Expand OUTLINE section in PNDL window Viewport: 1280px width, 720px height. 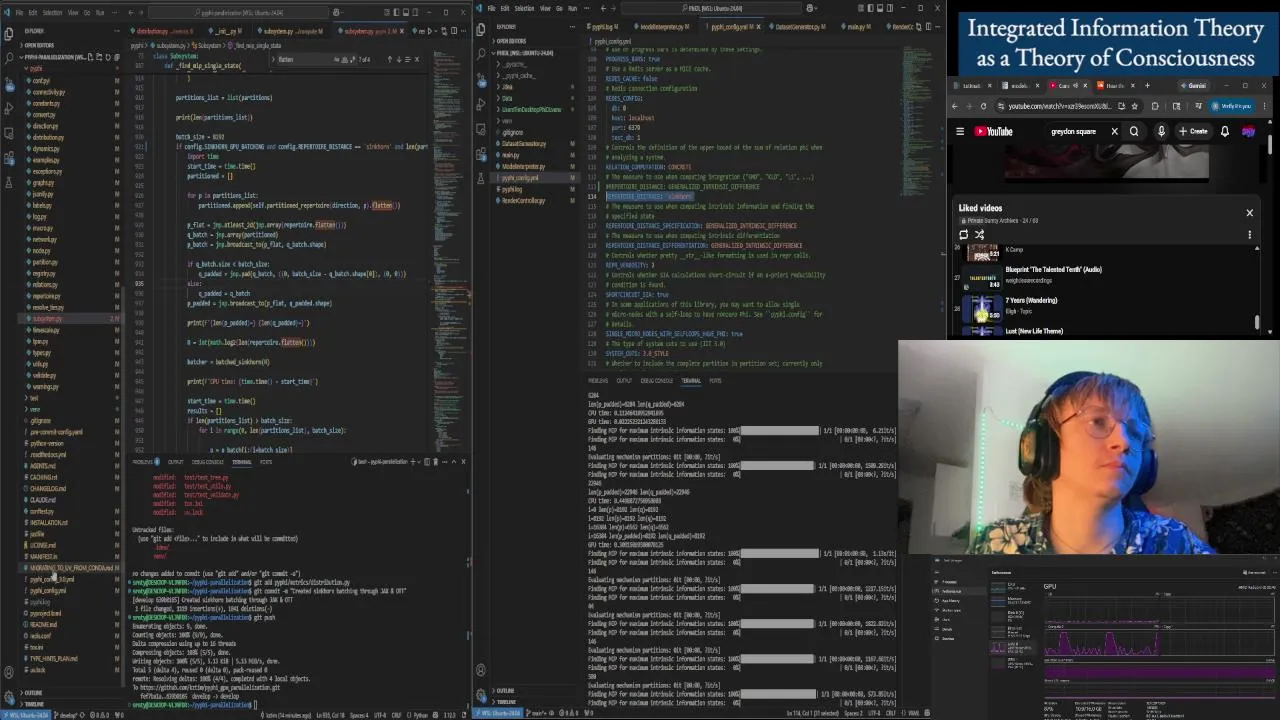pos(505,690)
